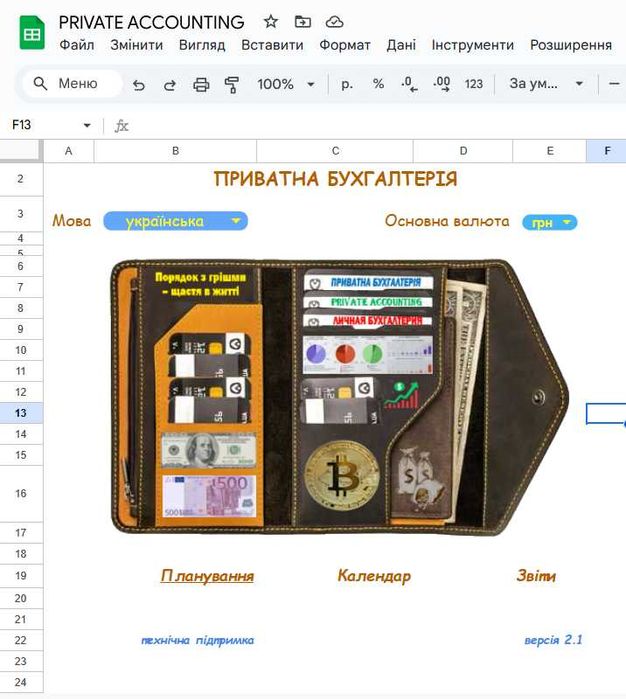Select column D header
626x699 pixels.
pos(463,151)
